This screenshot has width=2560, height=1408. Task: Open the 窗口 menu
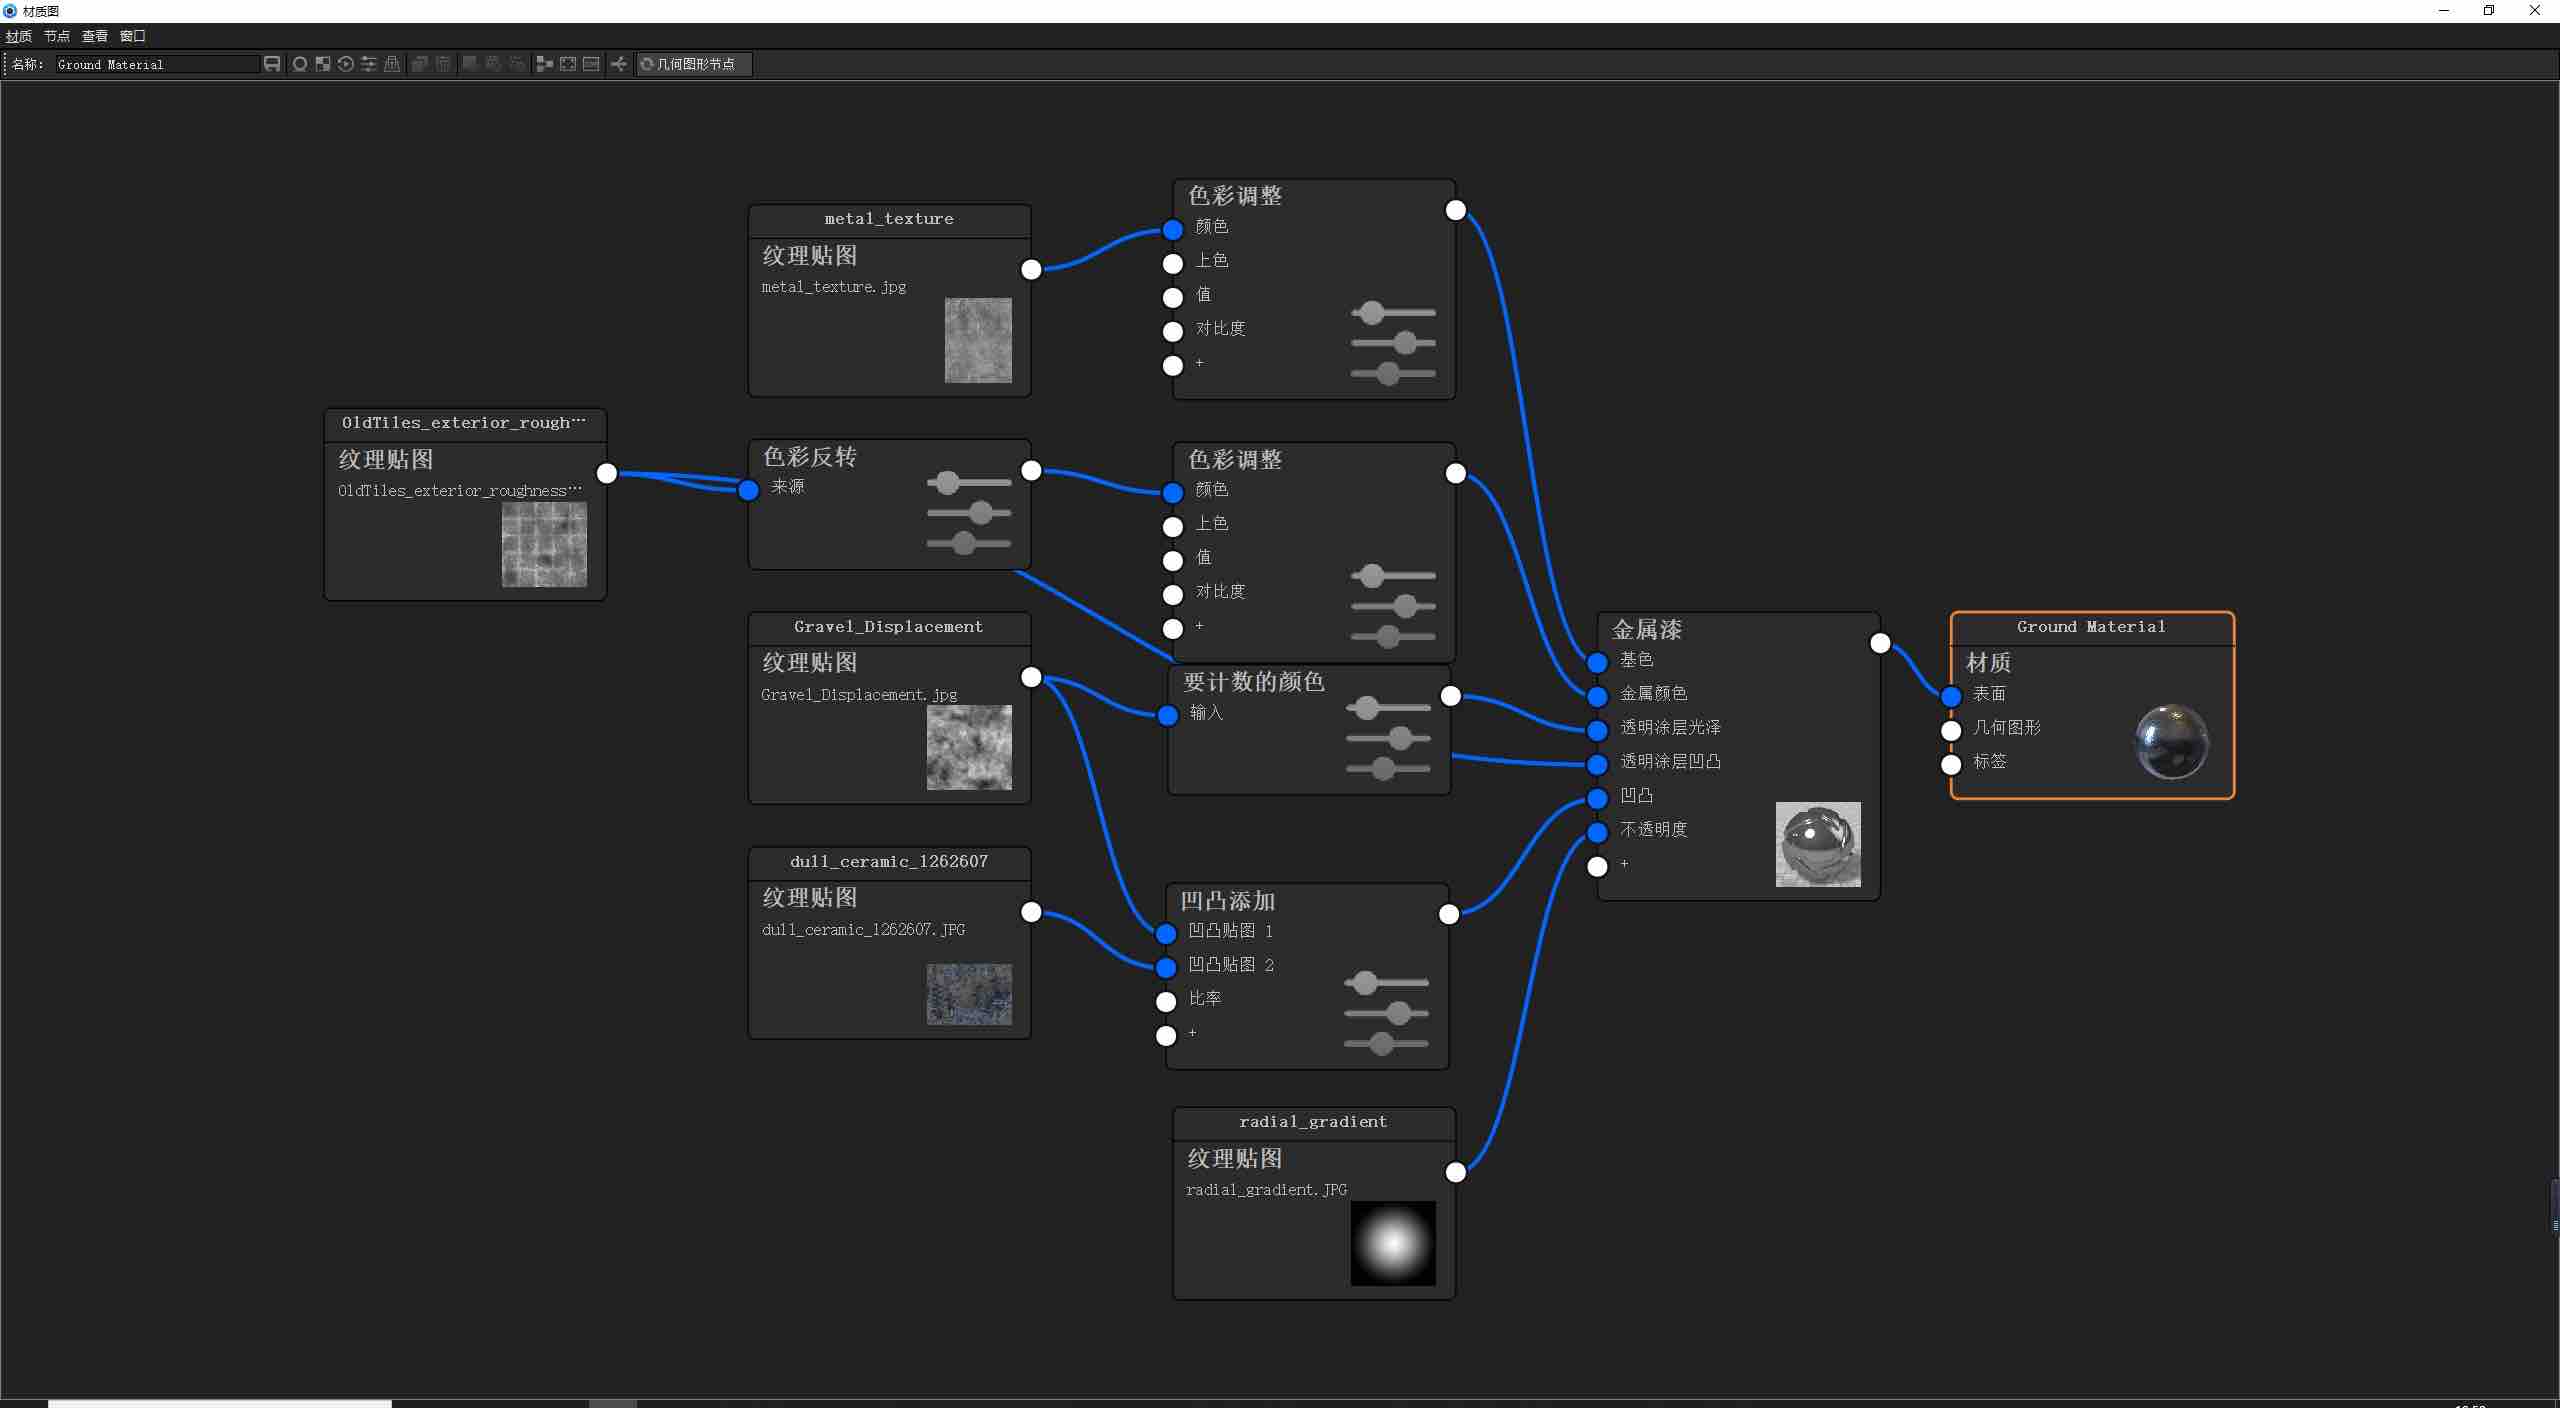click(132, 36)
